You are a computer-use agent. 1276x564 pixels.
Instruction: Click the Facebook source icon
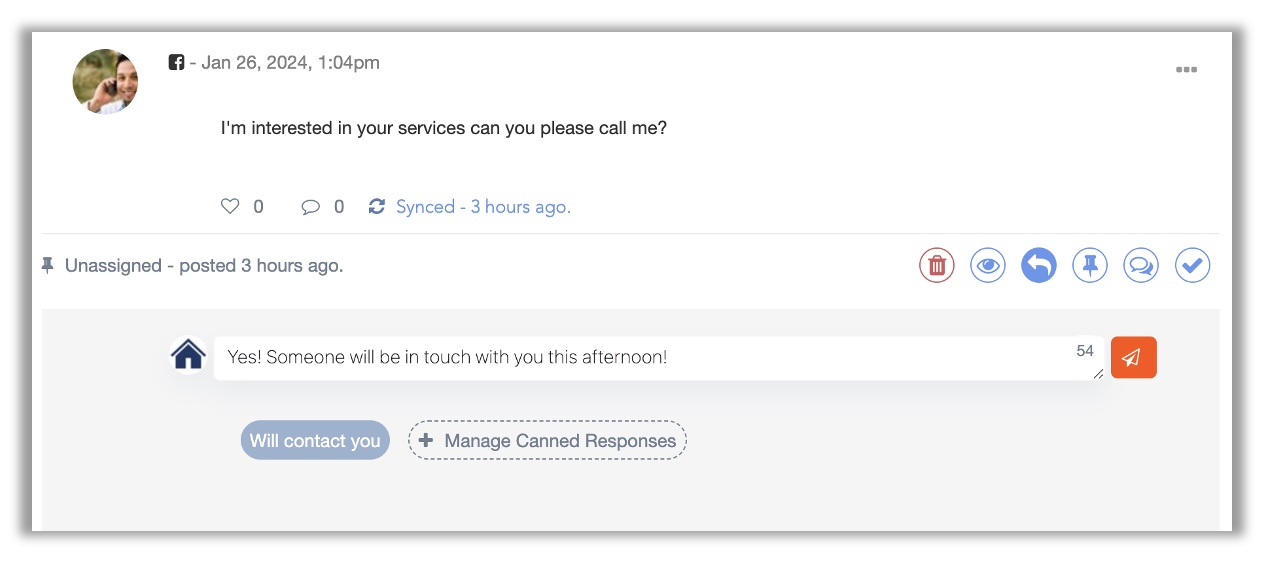176,63
